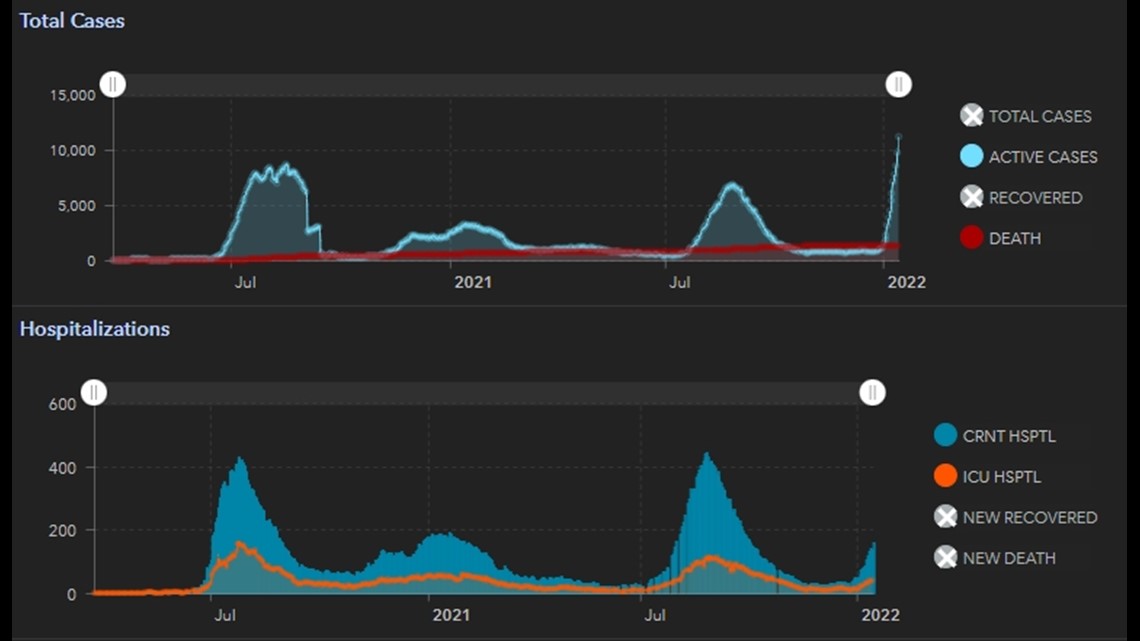Viewport: 1140px width, 641px height.
Task: Show NEW RECOVERED series via its X icon
Action: point(945,517)
